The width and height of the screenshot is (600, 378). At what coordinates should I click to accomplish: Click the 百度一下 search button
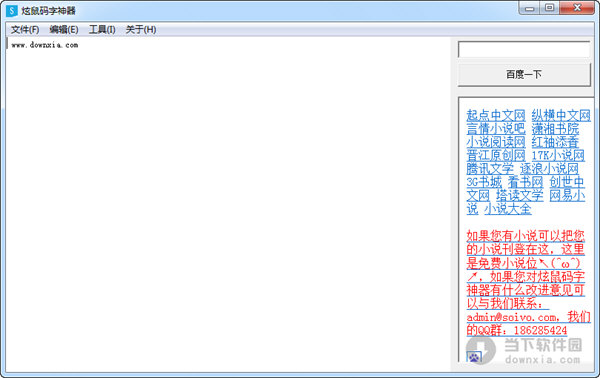[524, 74]
